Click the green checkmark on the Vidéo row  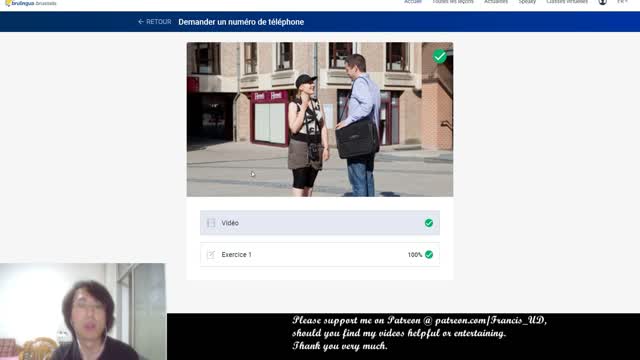click(429, 223)
